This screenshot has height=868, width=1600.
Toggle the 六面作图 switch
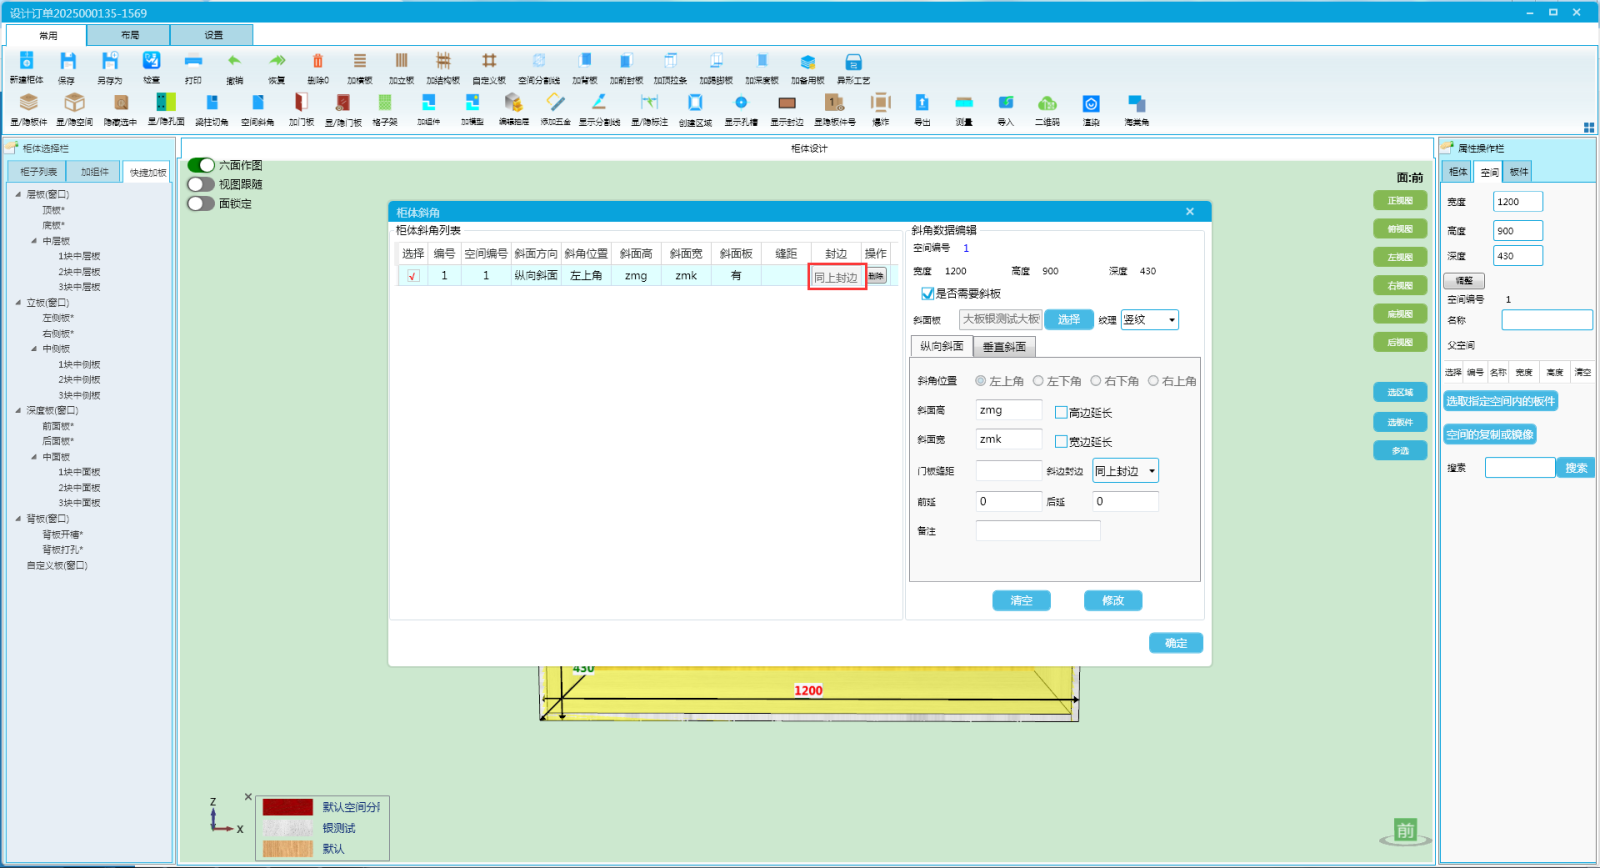201,165
